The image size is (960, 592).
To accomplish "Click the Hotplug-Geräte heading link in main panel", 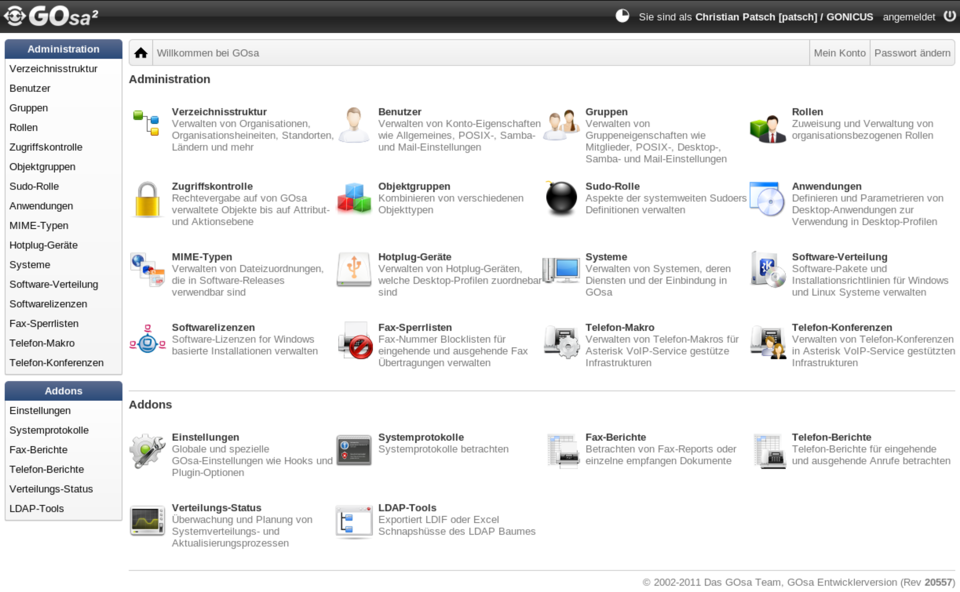I will [414, 257].
